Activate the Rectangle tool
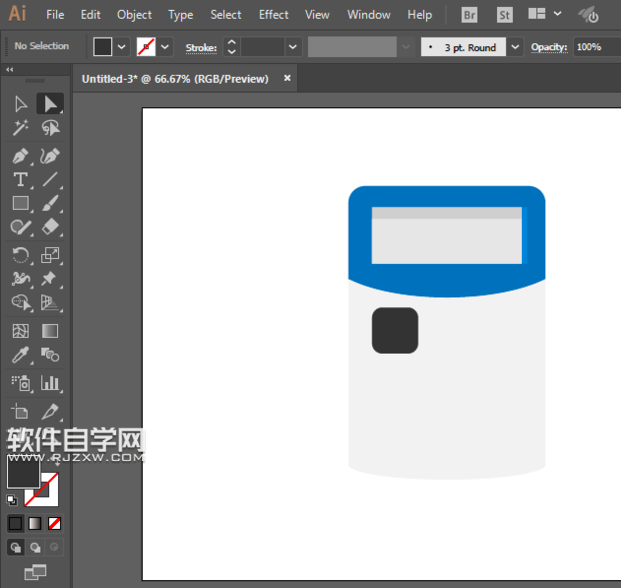Viewport: 621px width, 588px height. 20,204
